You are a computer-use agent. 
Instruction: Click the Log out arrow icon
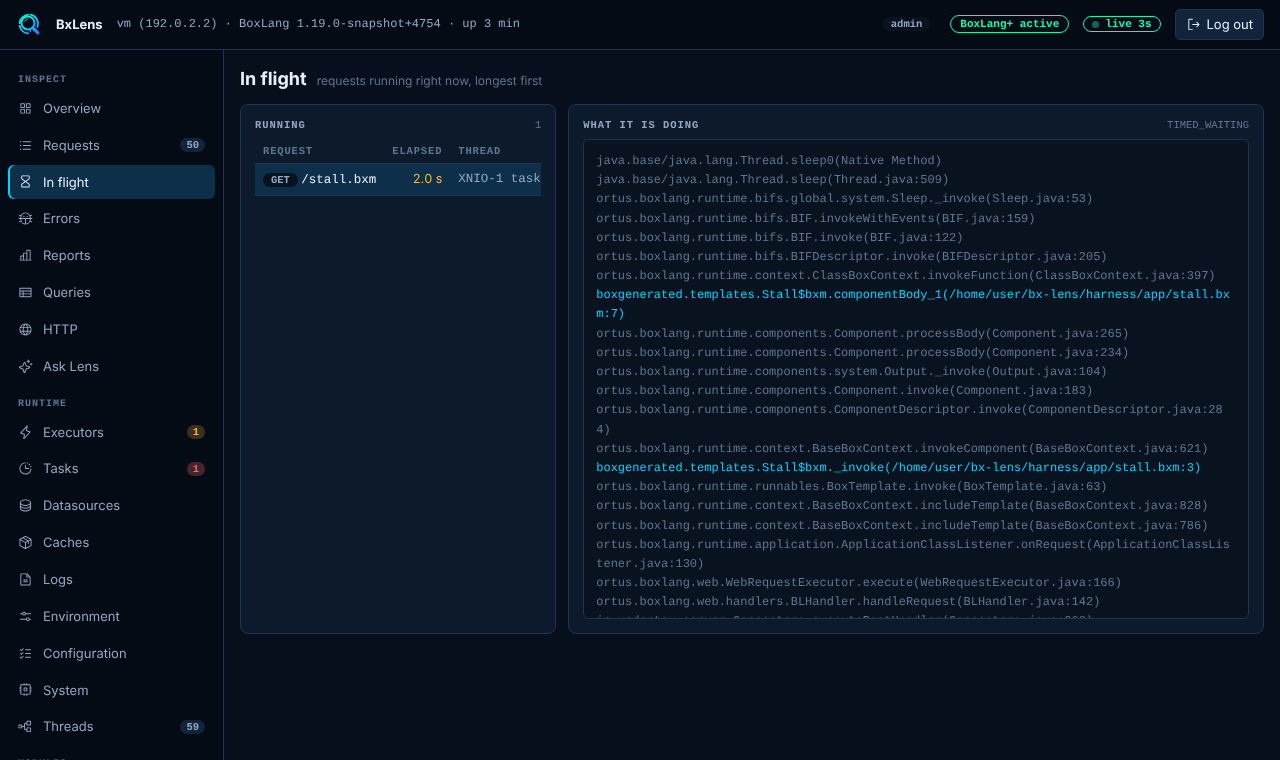coord(1193,24)
